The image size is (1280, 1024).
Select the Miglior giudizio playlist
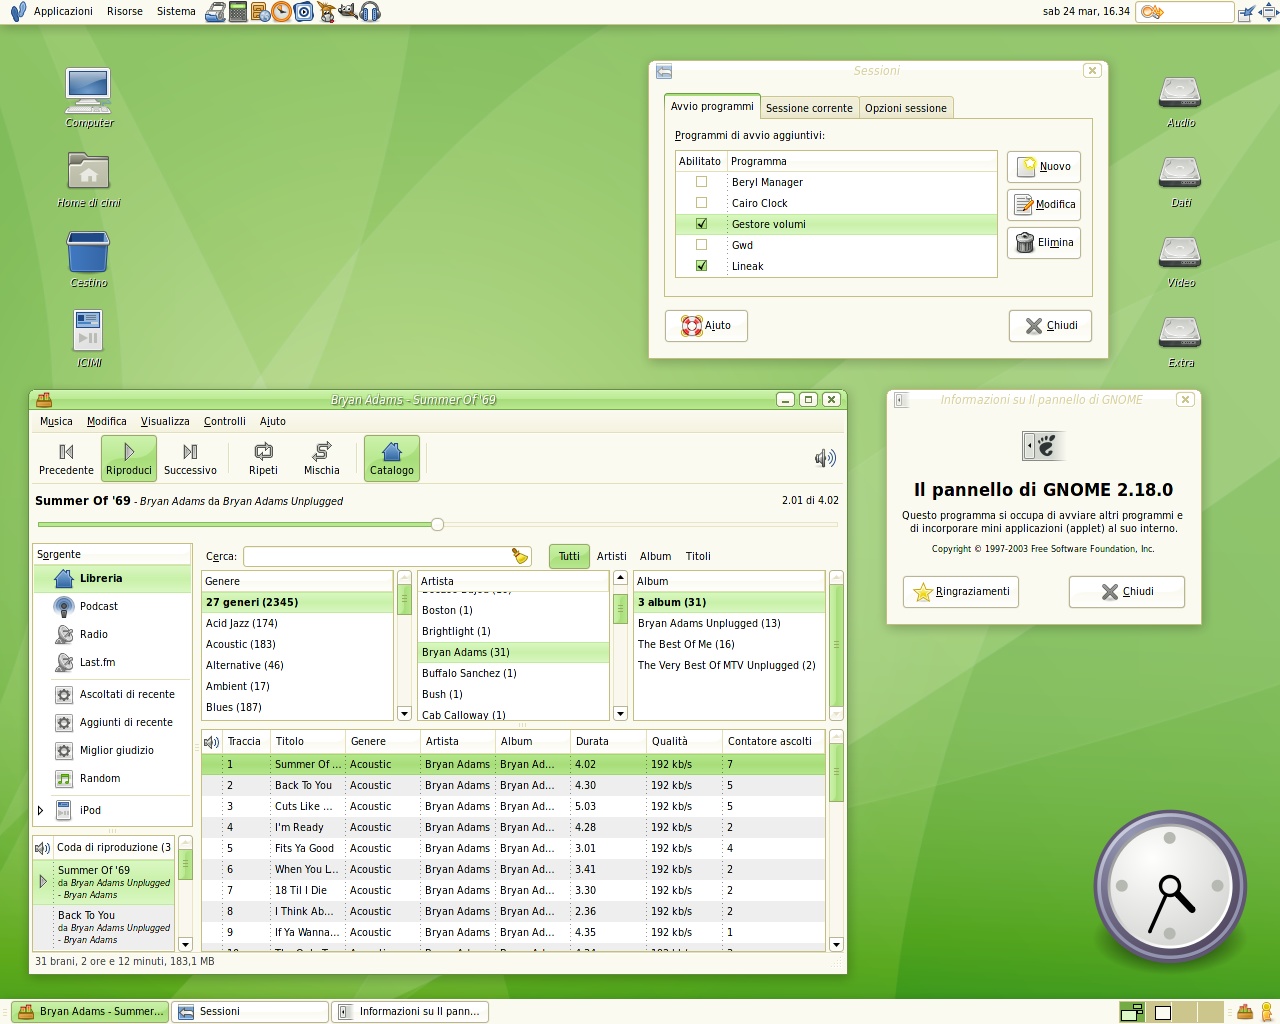pos(112,750)
